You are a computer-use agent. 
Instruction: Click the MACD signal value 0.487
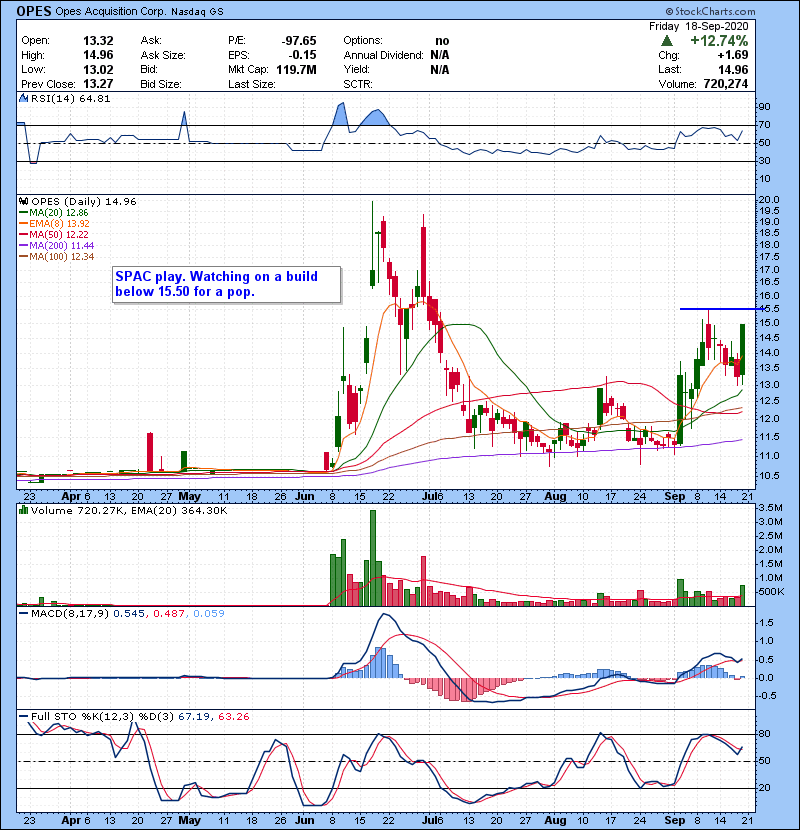pos(169,614)
